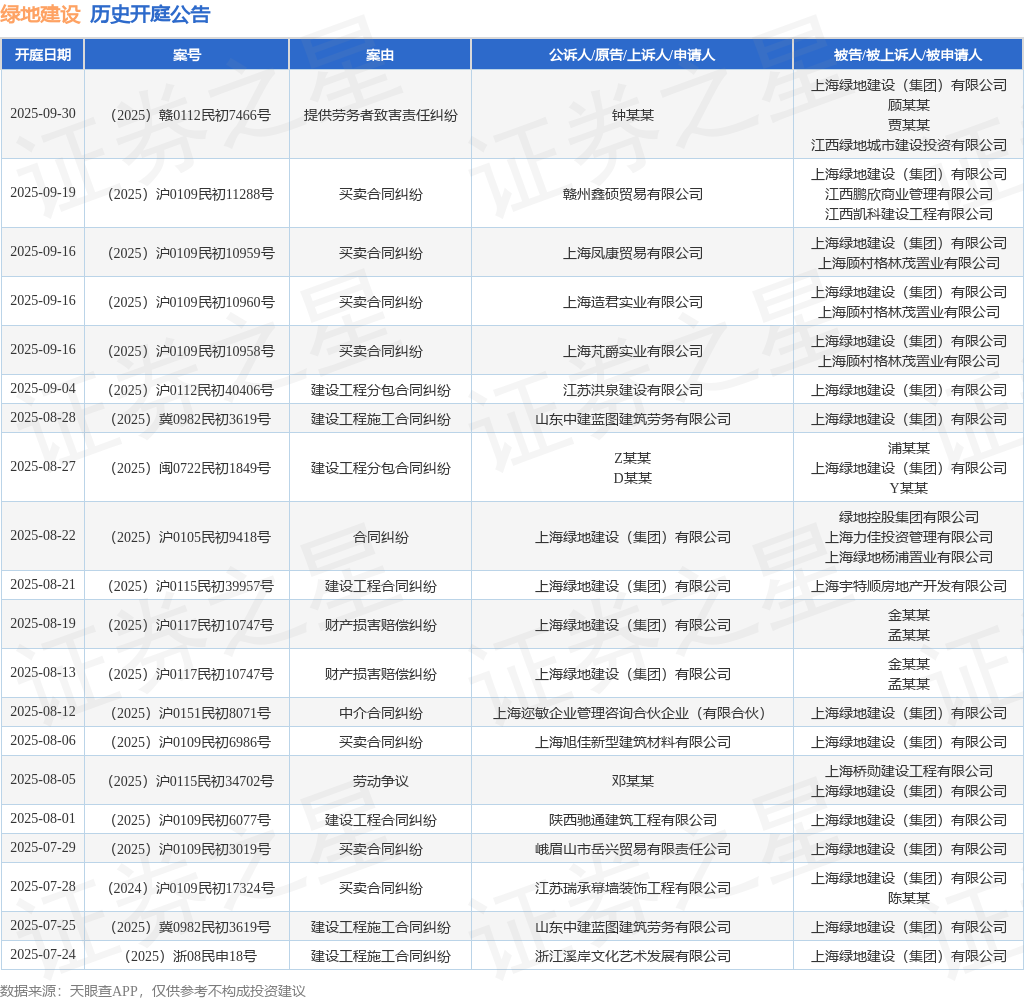
Task: Click plaintiff Z某某
Action: [632, 458]
